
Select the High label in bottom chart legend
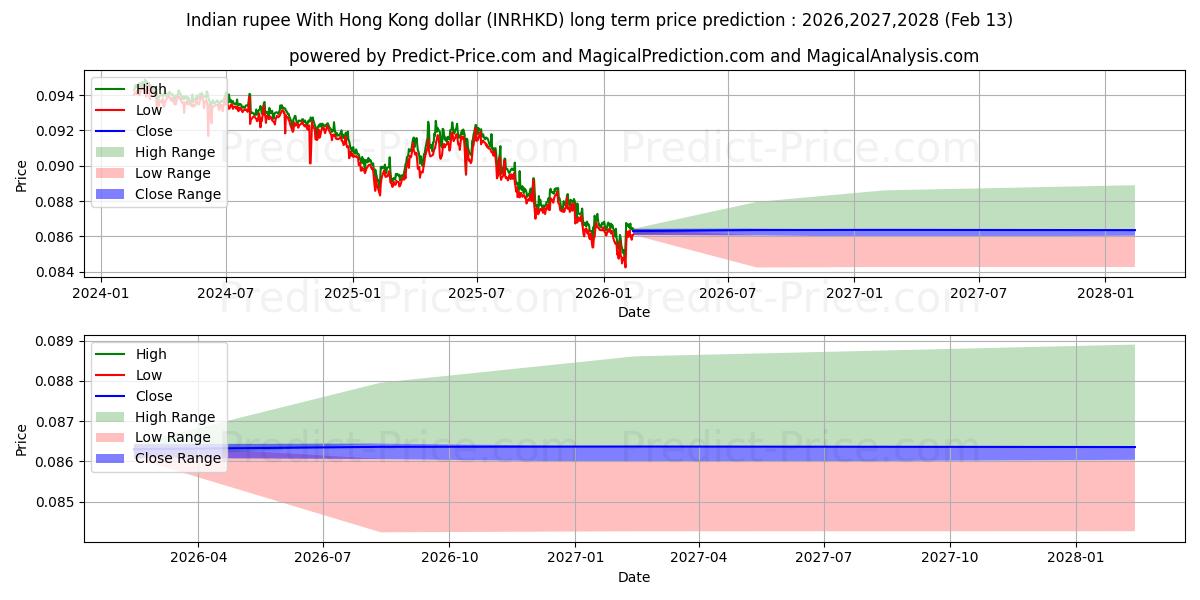pyautogui.click(x=151, y=354)
